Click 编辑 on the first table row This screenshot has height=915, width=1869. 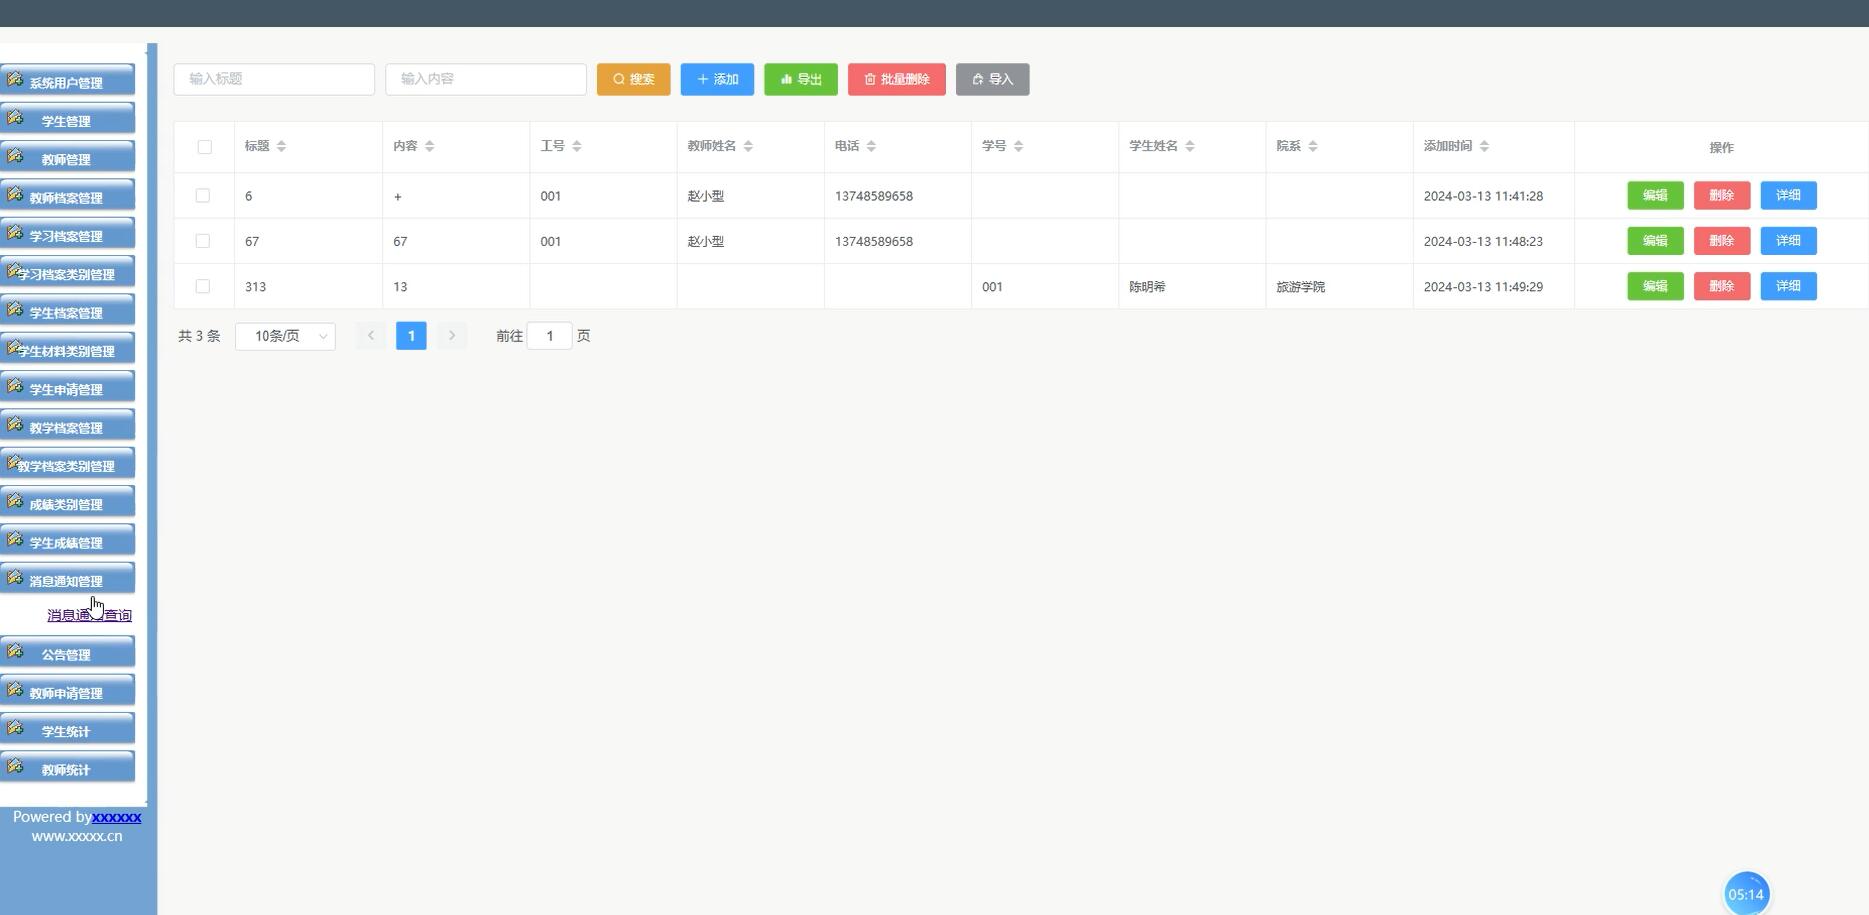click(x=1655, y=195)
